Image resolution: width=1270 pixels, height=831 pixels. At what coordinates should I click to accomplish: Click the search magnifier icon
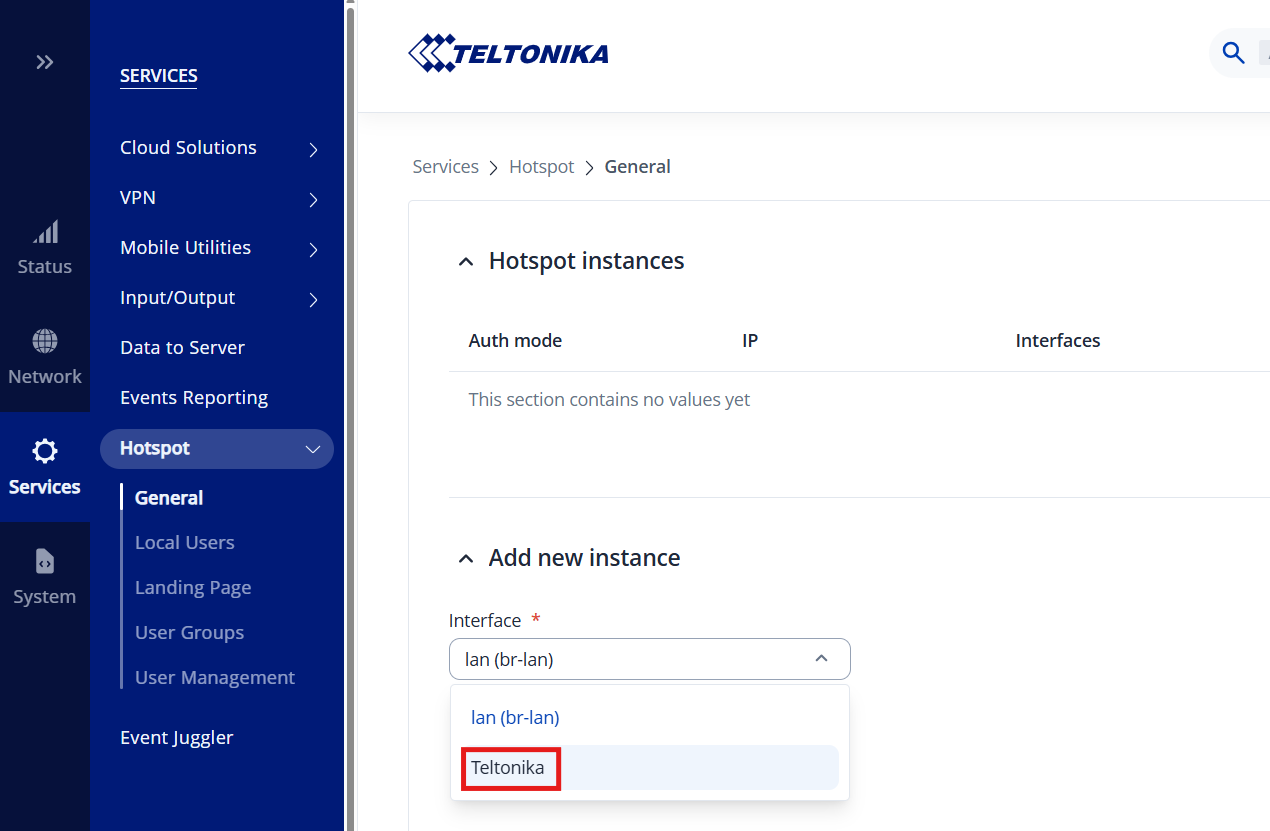[x=1233, y=53]
